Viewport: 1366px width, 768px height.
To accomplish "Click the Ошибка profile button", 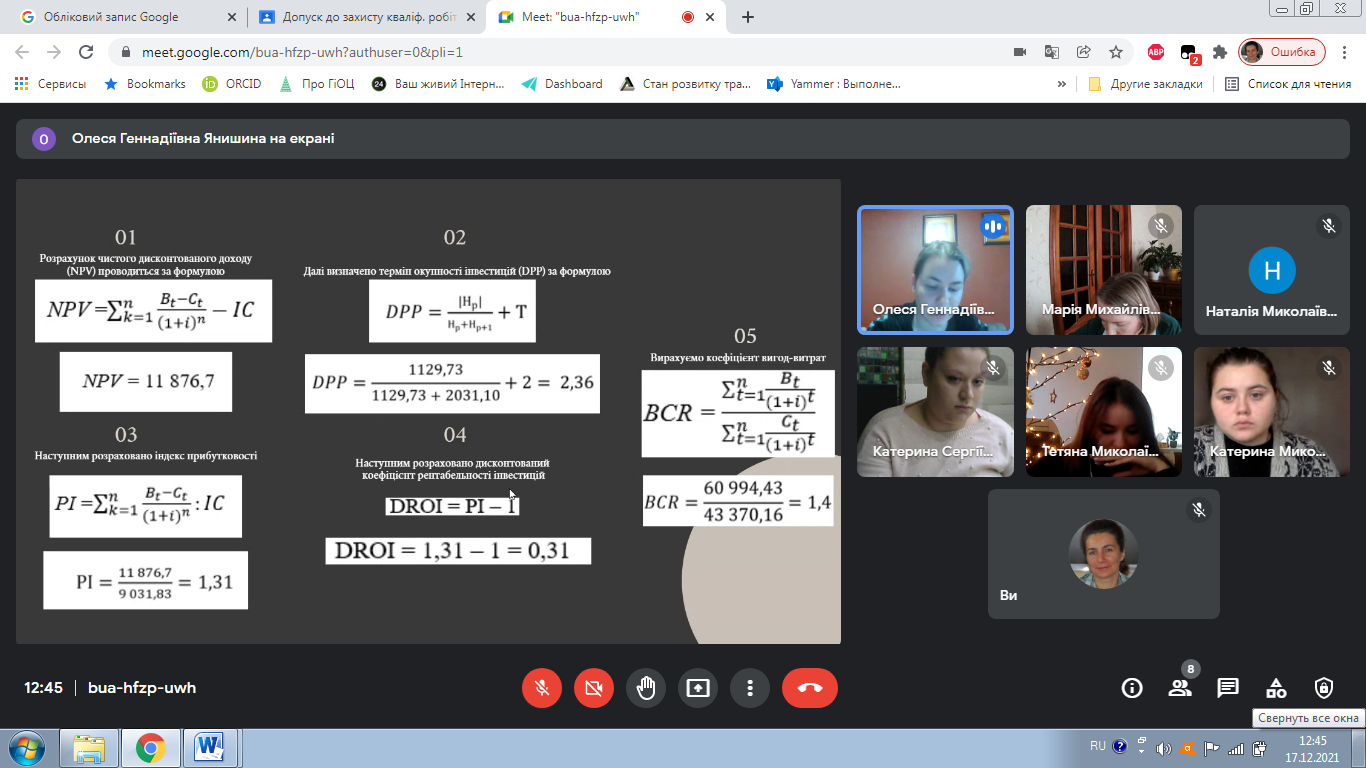I will coord(1283,52).
